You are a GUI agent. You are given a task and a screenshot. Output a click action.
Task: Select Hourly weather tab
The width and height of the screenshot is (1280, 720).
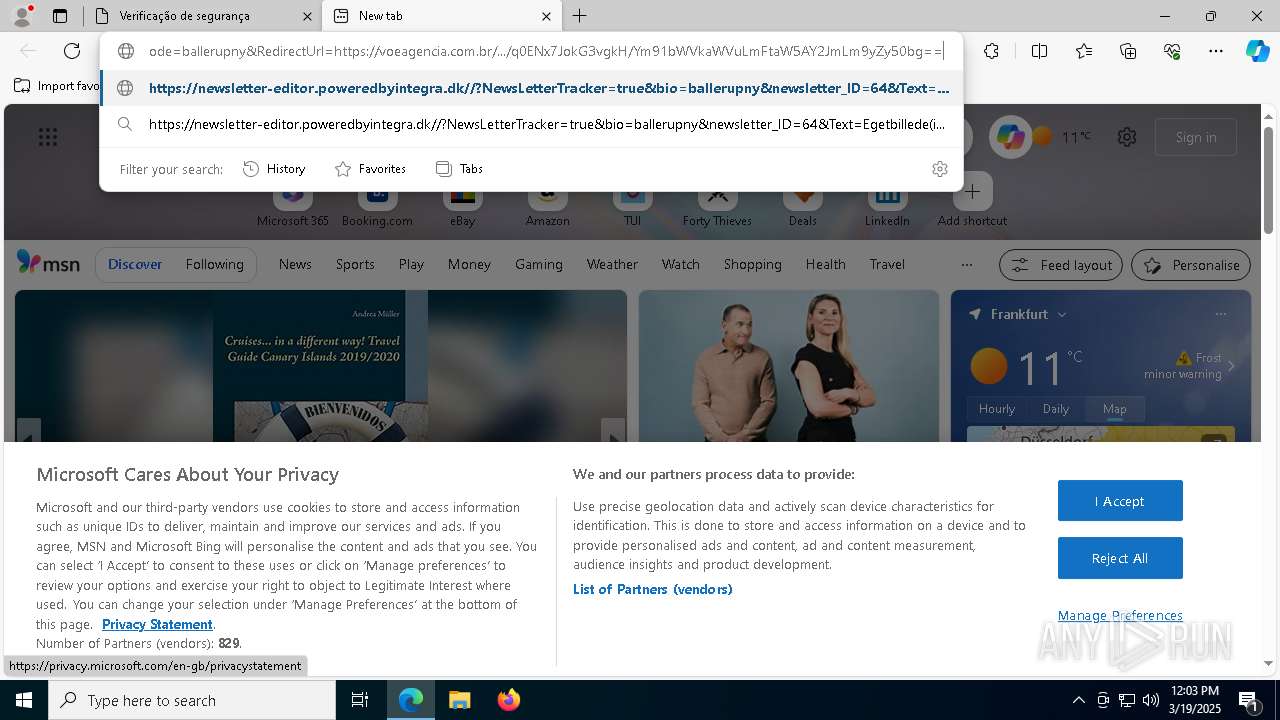[997, 408]
